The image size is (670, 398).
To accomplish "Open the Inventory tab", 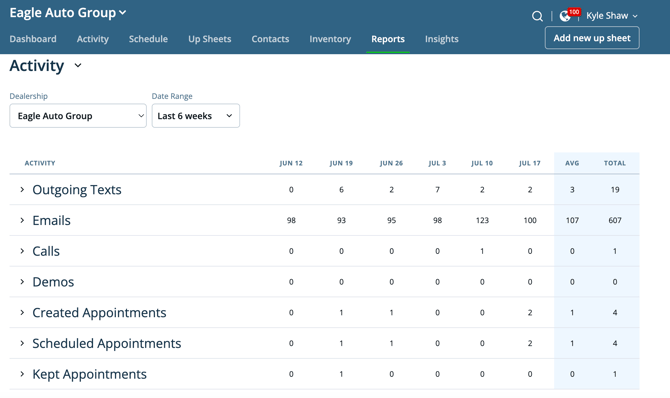I will tap(330, 39).
